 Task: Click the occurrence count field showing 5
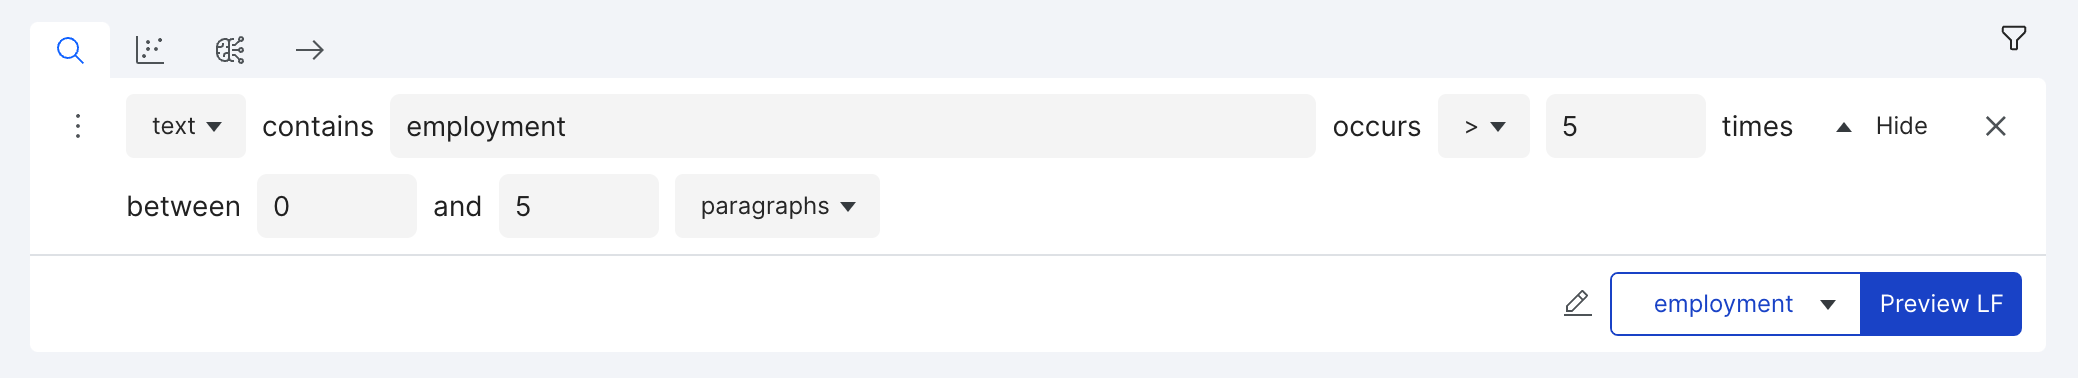coord(1626,126)
